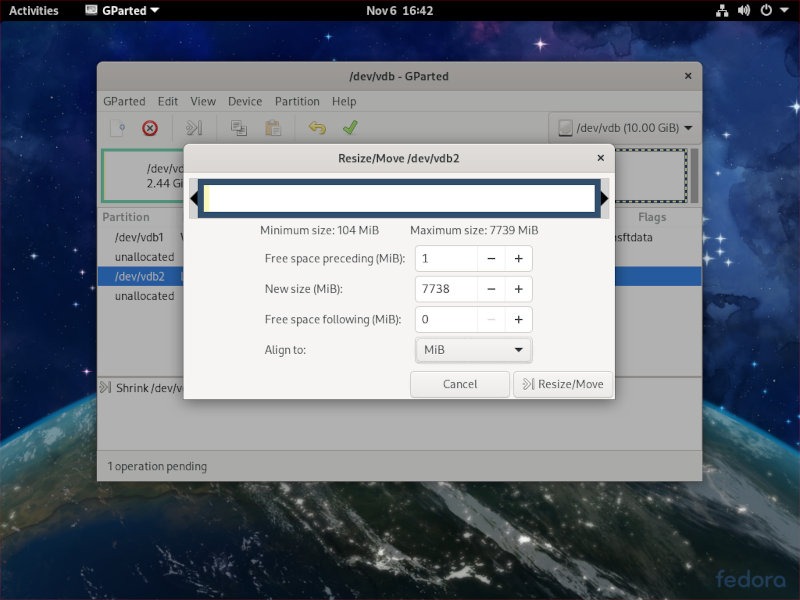800x600 pixels.
Task: Undo the last operation with arrow icon
Action: tap(317, 128)
